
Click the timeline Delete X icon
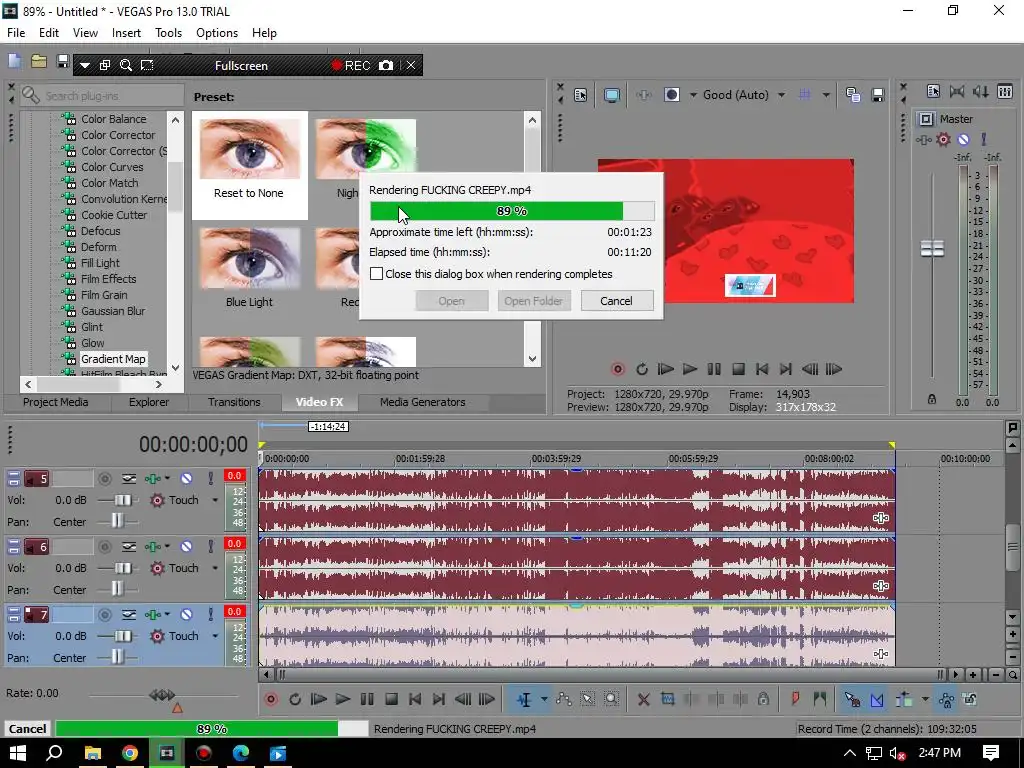643,699
